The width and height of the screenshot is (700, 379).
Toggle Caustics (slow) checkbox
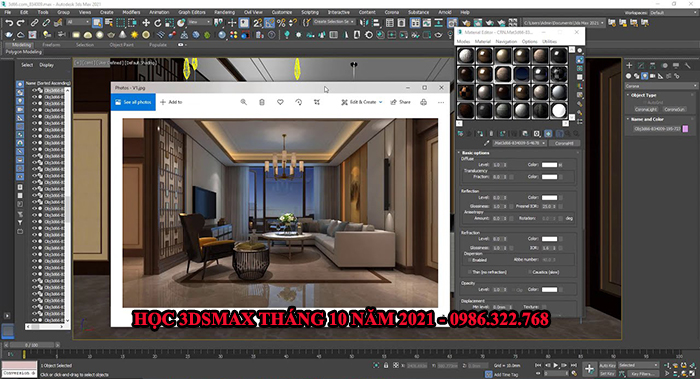(x=530, y=272)
